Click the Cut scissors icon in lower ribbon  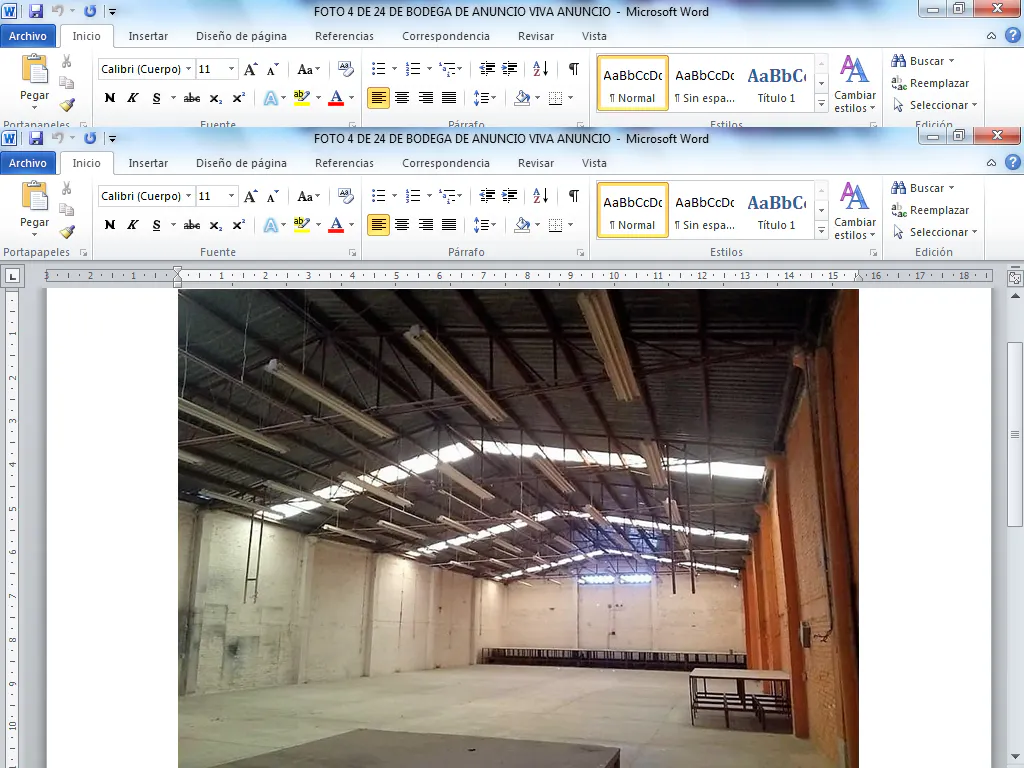[x=67, y=189]
